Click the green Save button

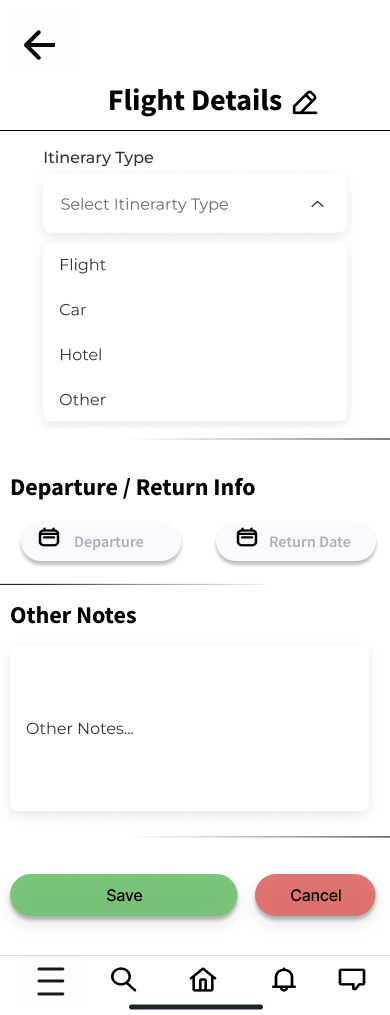pyautogui.click(x=124, y=895)
